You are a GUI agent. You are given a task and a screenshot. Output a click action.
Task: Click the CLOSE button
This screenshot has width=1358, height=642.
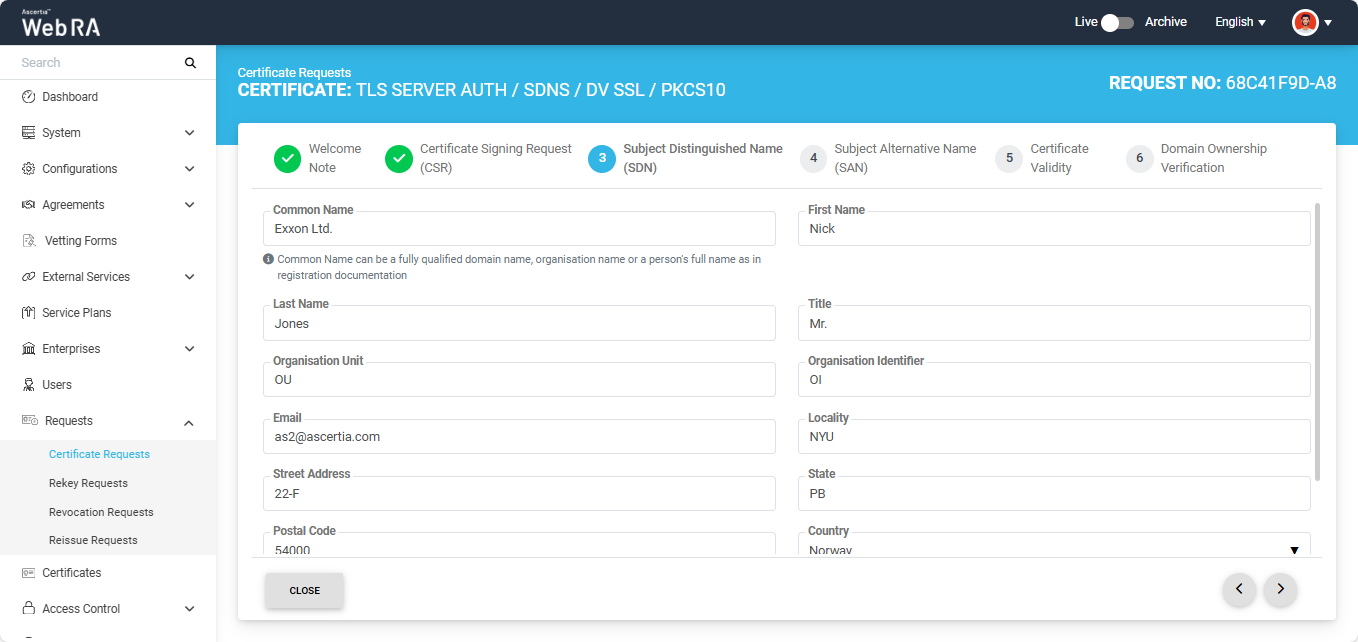click(x=304, y=590)
